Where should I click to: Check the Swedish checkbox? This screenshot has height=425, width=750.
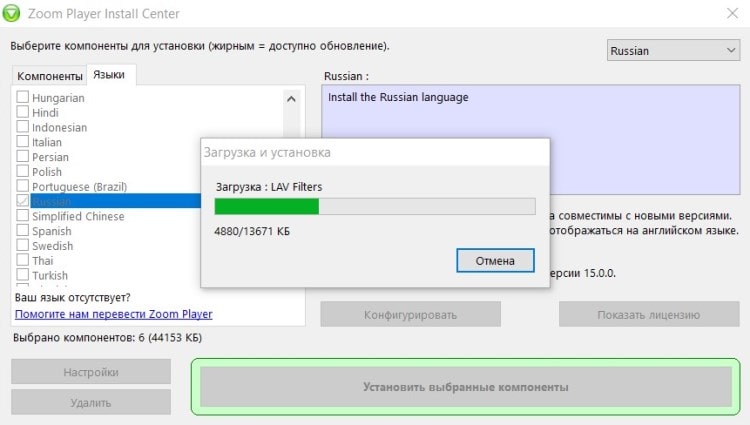click(x=22, y=245)
